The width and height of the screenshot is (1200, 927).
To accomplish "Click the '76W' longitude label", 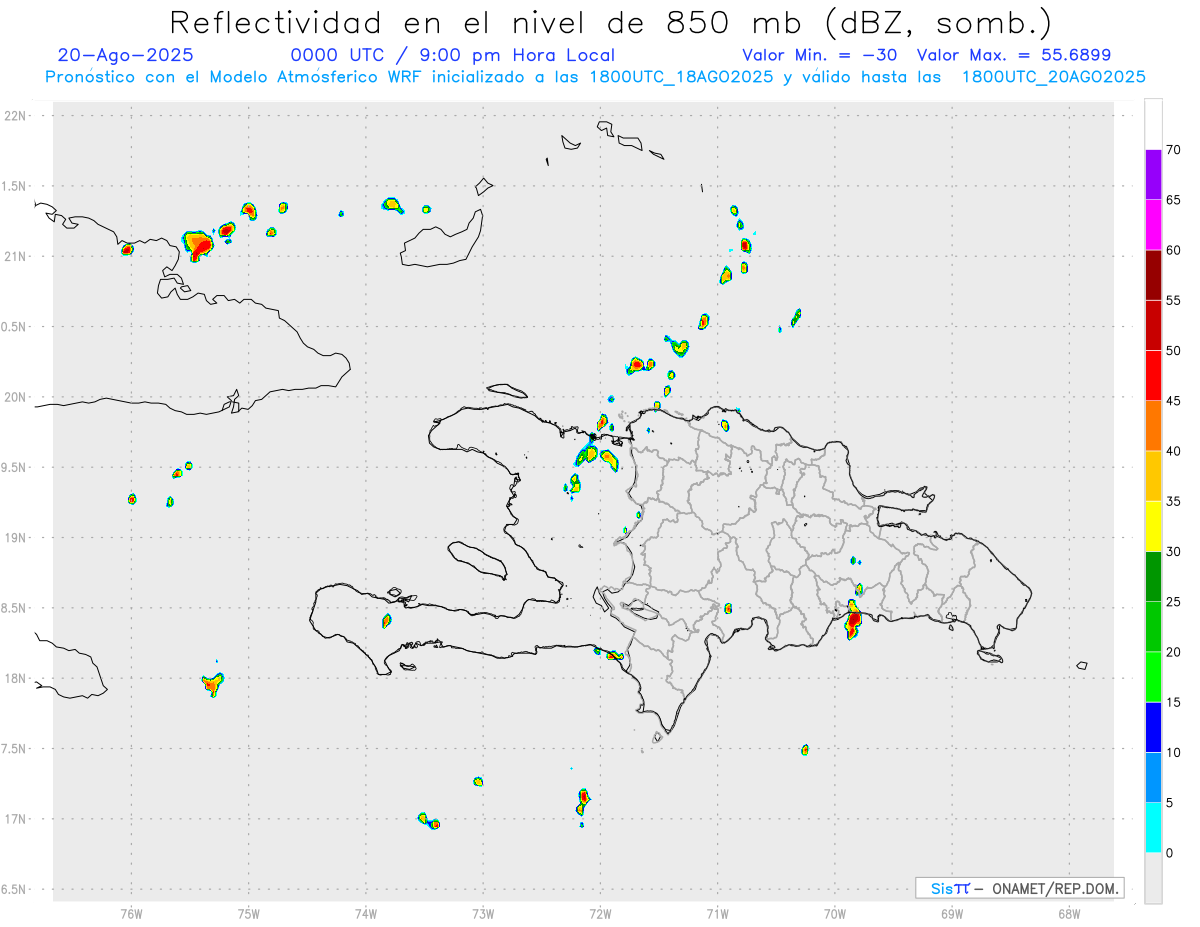I will tap(131, 913).
